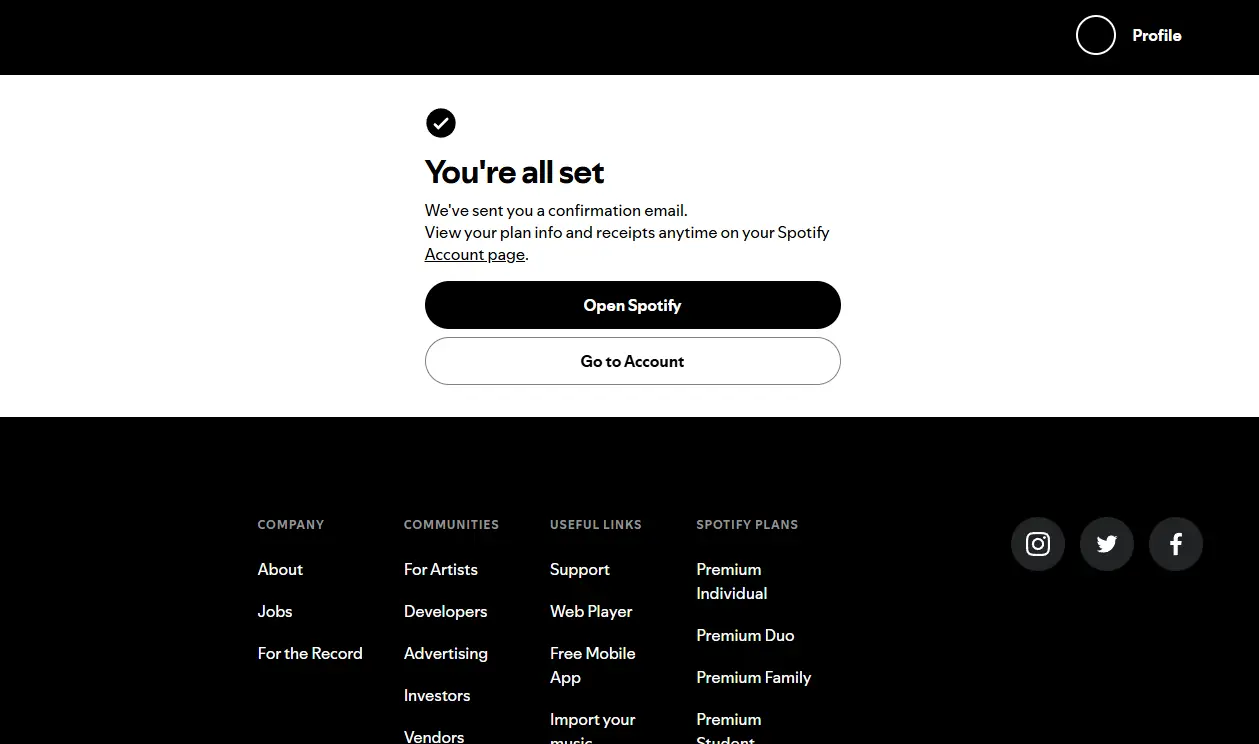Image resolution: width=1259 pixels, height=744 pixels.
Task: Click the profile avatar circle
Action: click(x=1096, y=35)
